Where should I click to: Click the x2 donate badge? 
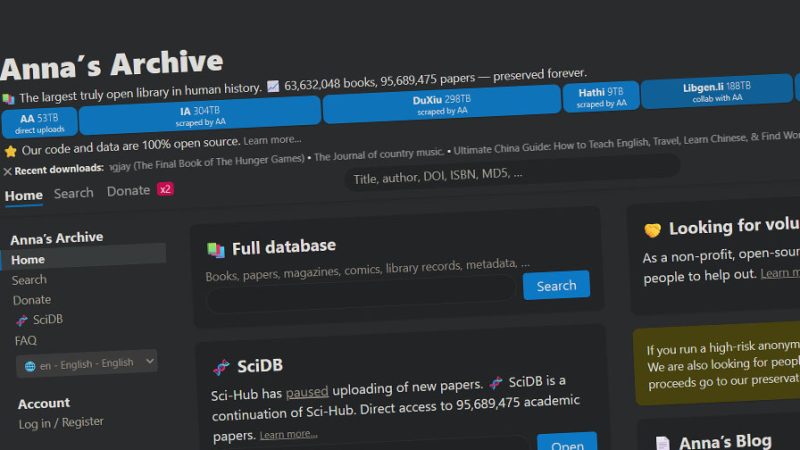tap(165, 189)
